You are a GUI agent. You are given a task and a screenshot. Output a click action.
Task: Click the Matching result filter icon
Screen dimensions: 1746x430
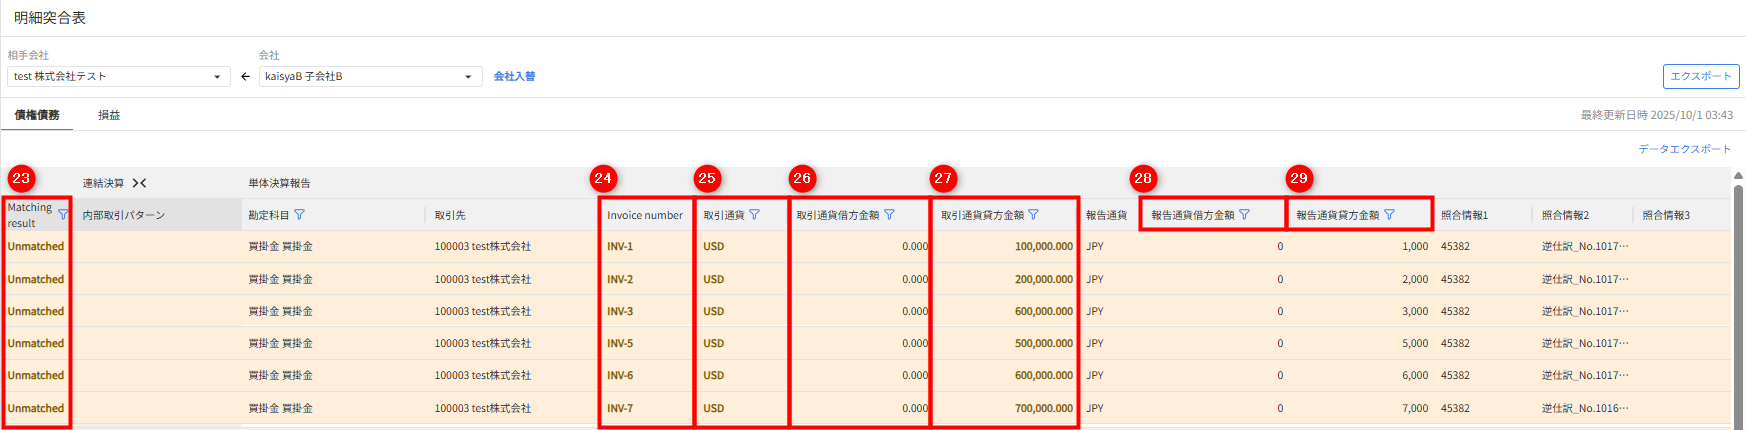coord(63,215)
